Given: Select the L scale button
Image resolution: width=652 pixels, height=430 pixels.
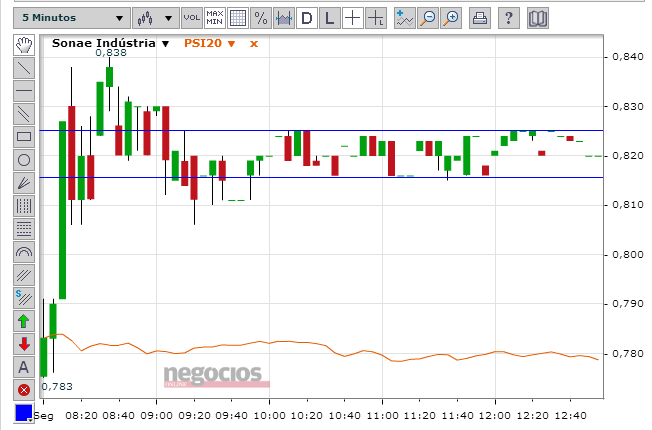Looking at the screenshot, I should click(330, 18).
